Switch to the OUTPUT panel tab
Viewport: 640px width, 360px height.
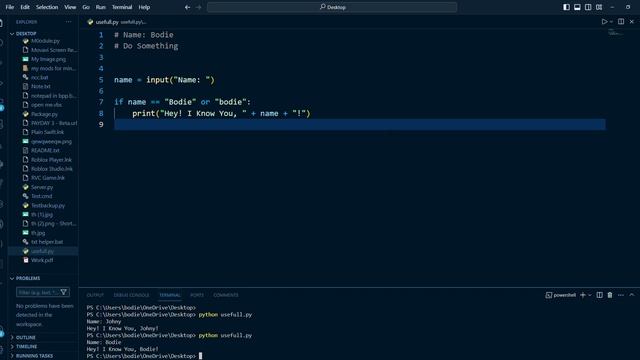coord(95,295)
